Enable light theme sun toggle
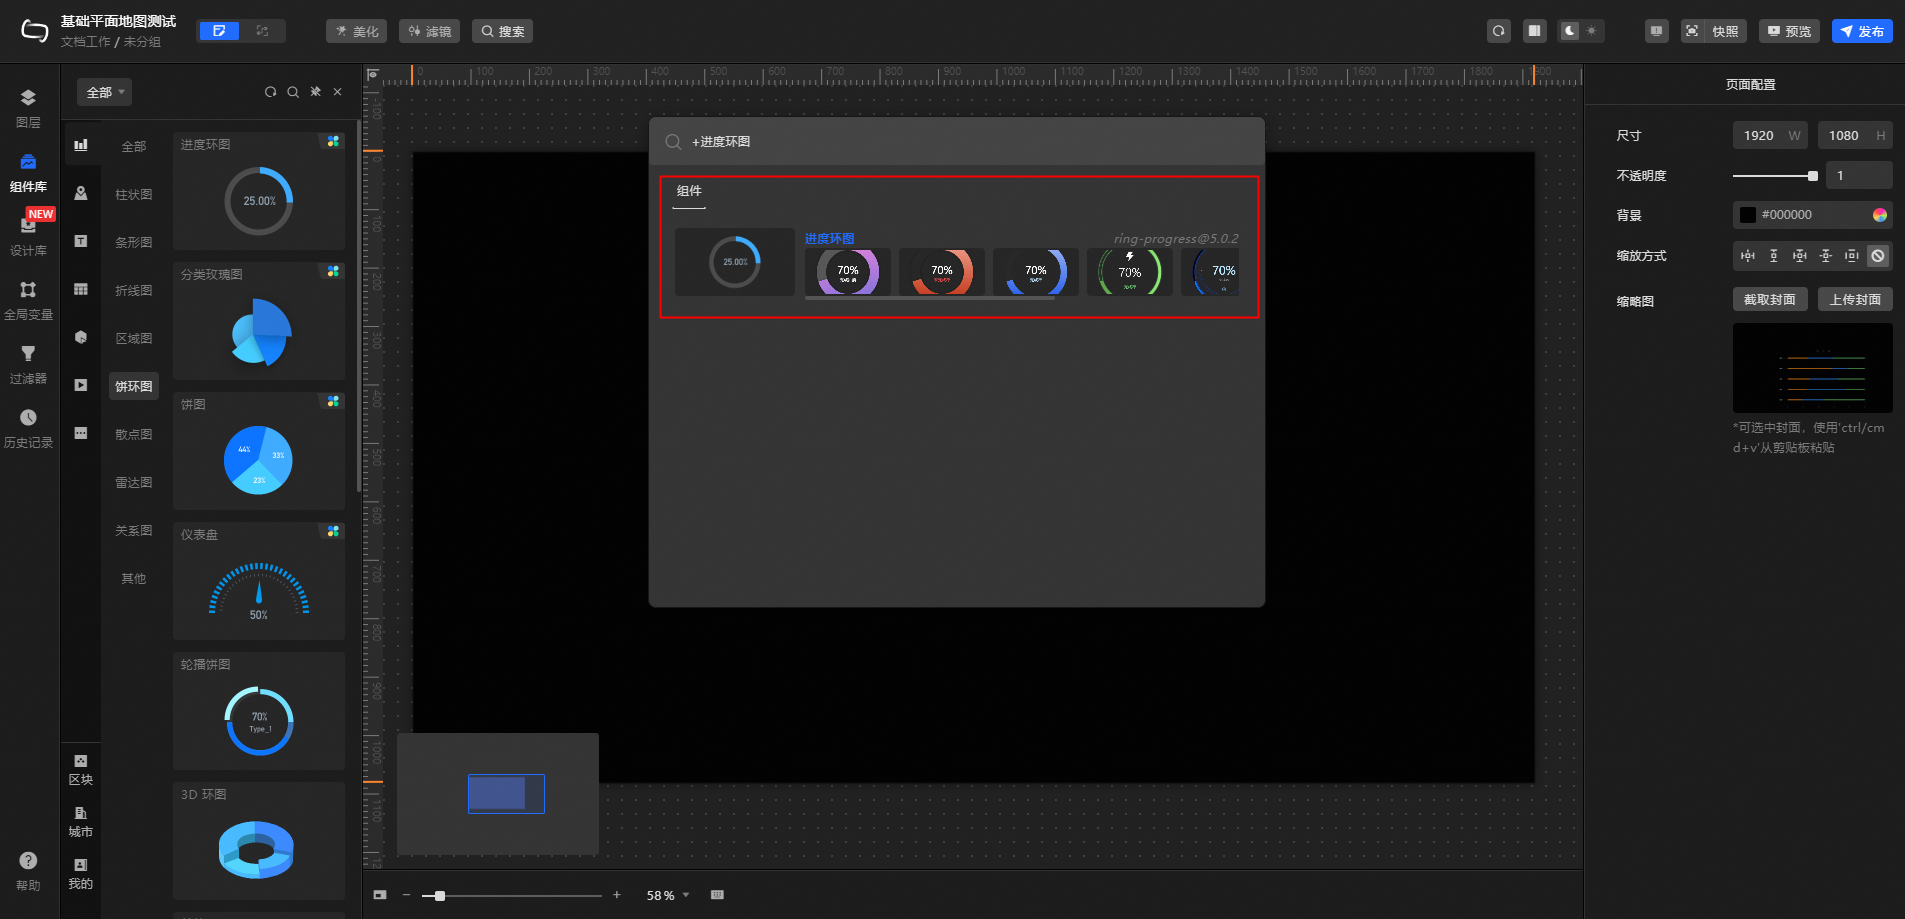Screen dimensions: 1905x919 1592,31
